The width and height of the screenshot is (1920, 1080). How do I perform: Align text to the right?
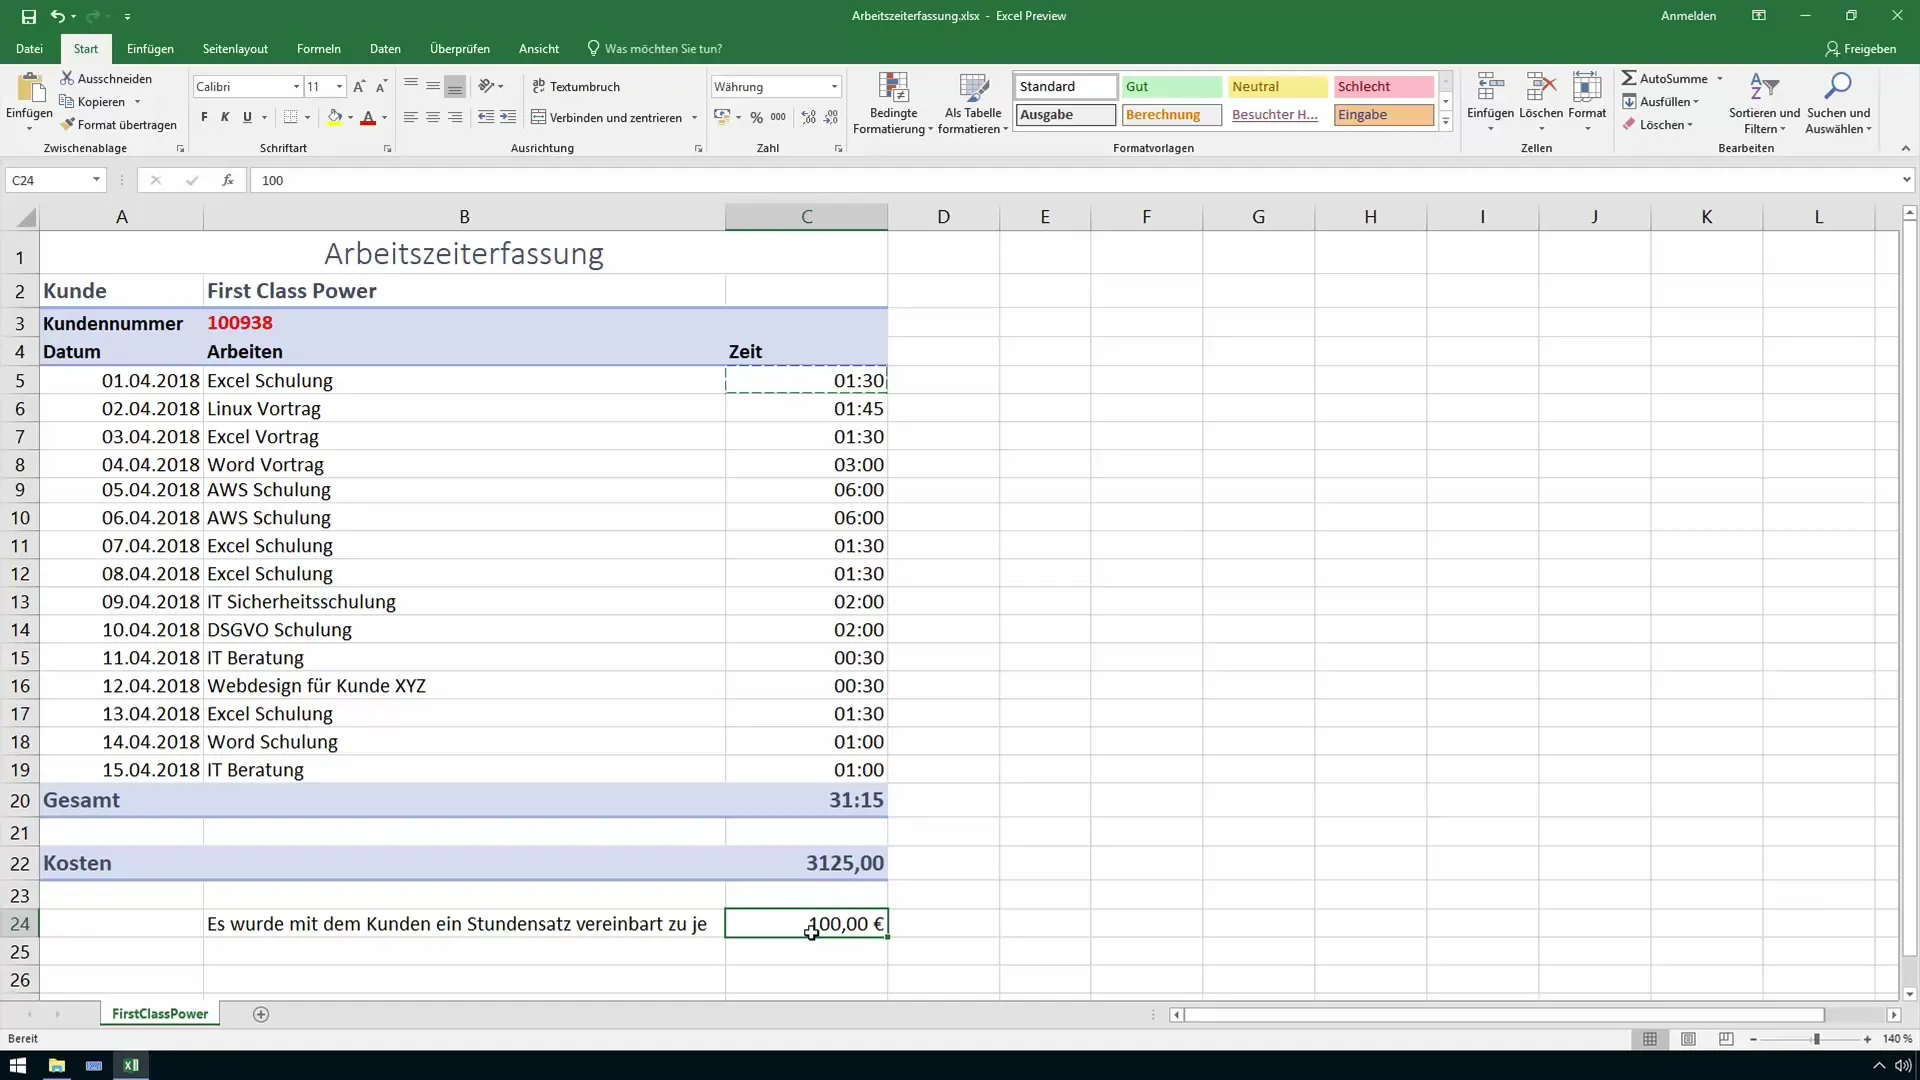point(455,117)
